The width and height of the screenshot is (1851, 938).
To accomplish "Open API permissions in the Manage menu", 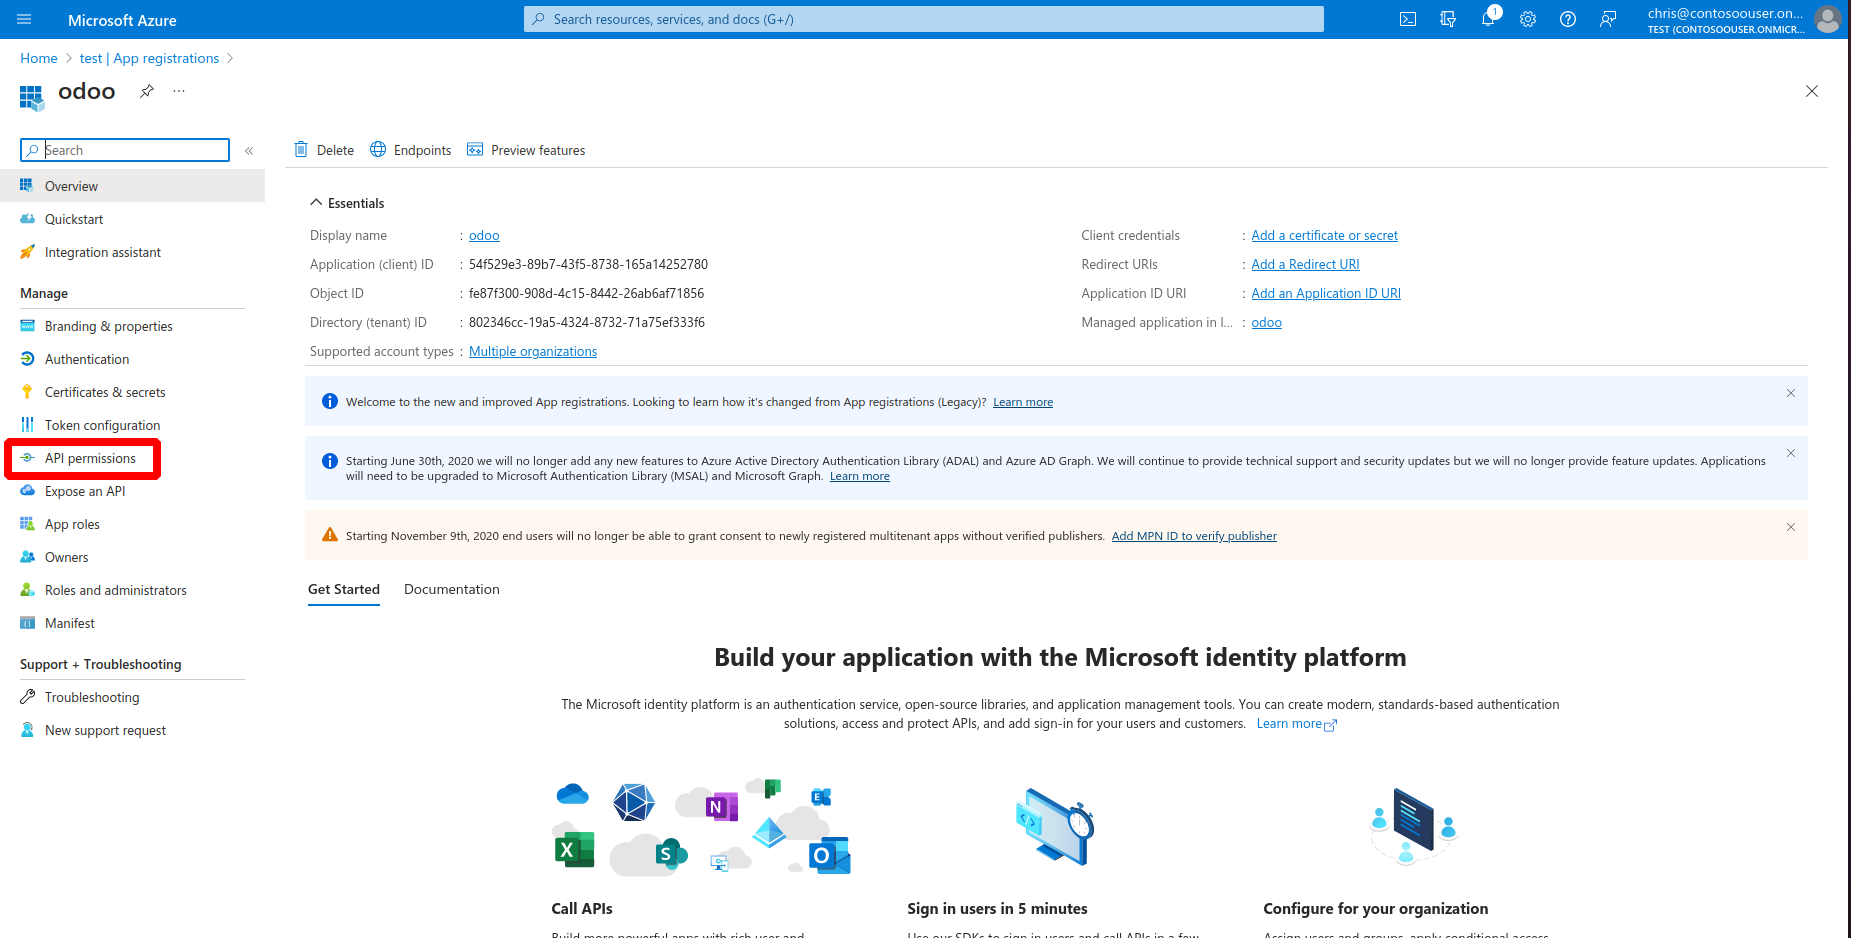I will pos(90,458).
